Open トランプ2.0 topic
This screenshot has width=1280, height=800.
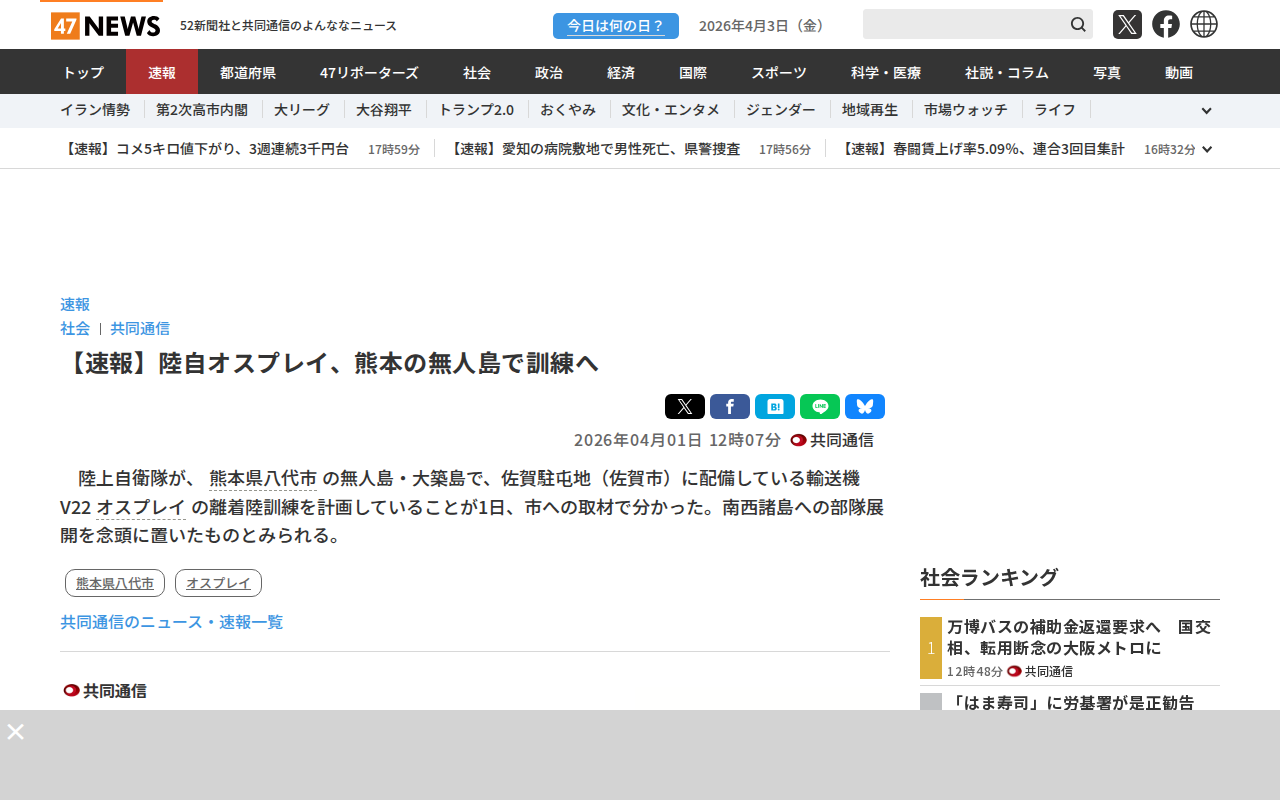(476, 110)
